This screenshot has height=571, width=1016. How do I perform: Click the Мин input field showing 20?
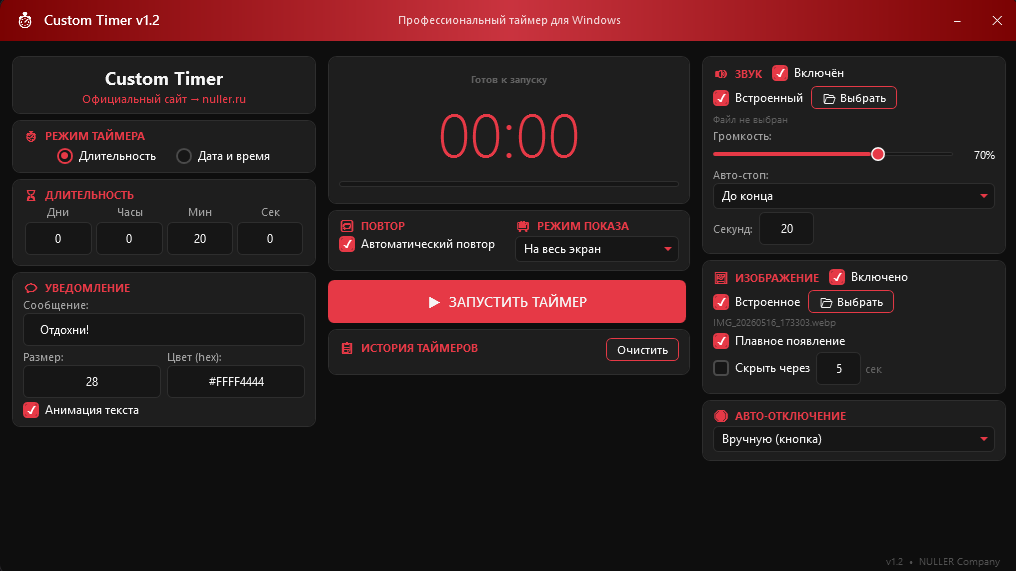[200, 239]
